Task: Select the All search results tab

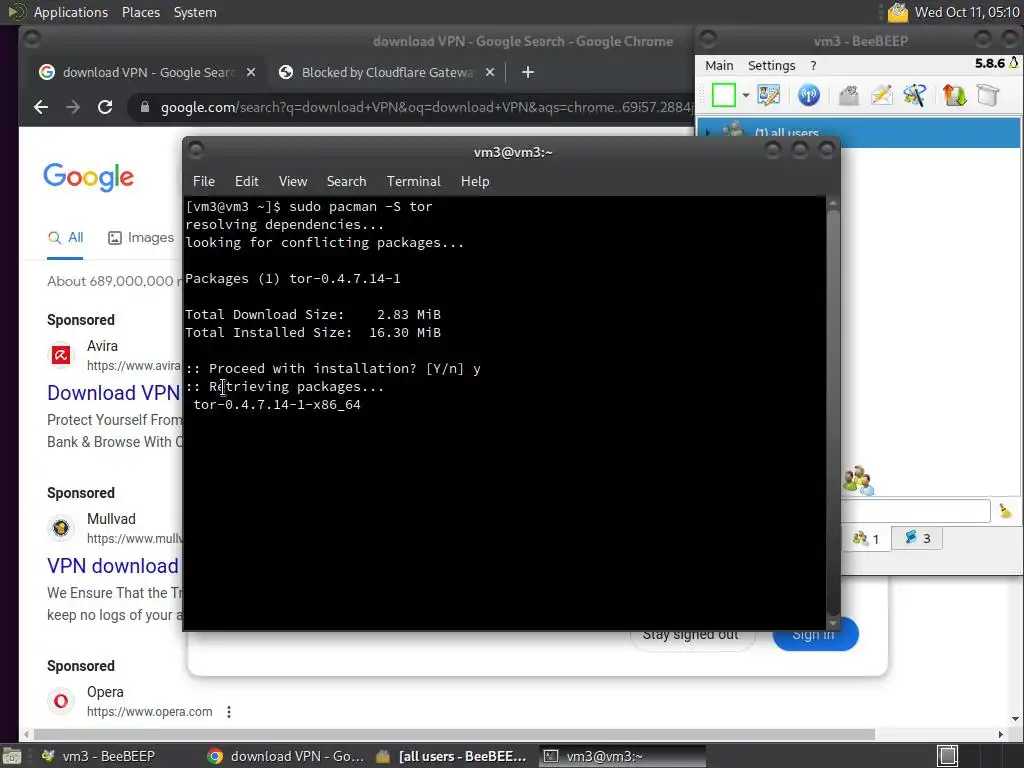Action: [65, 238]
